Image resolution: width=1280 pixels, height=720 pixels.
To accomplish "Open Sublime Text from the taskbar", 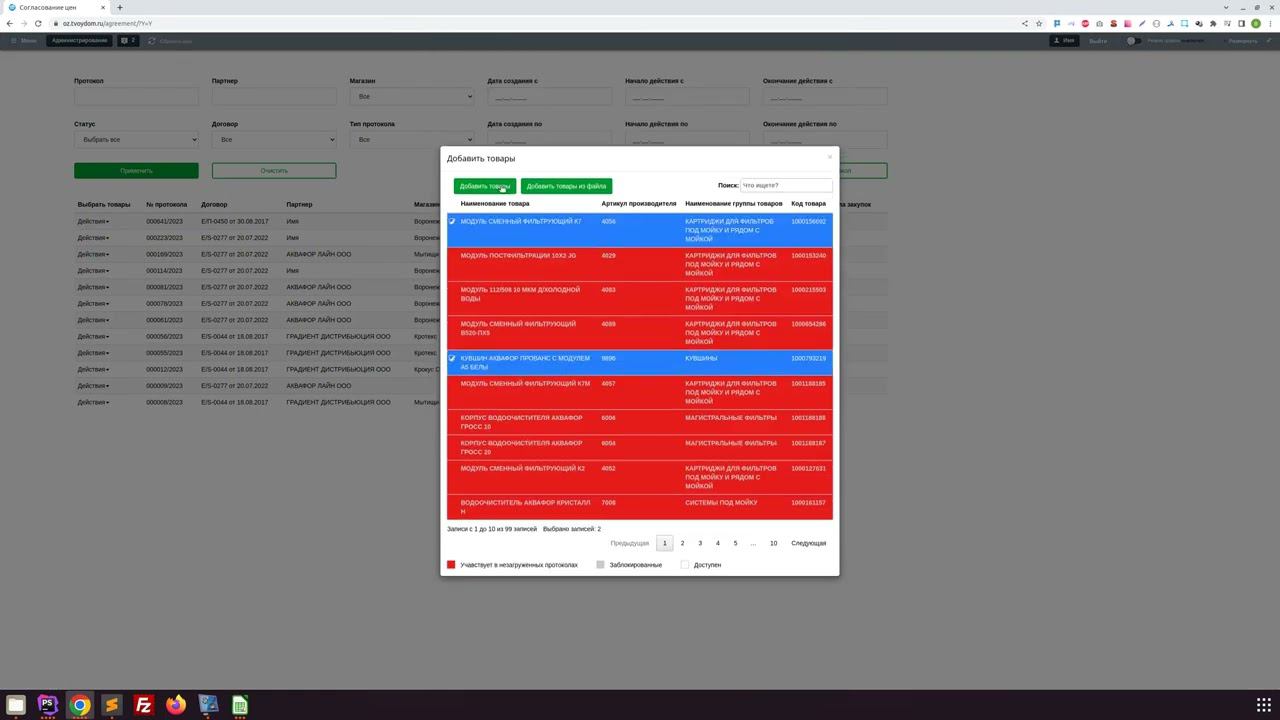I will pyautogui.click(x=111, y=705).
